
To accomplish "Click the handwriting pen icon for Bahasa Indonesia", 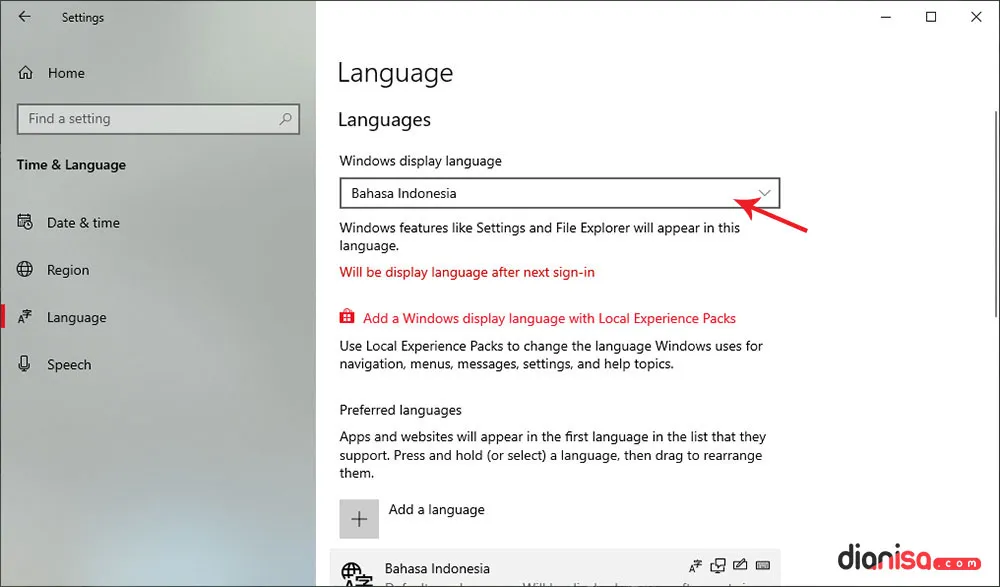I will [x=740, y=565].
